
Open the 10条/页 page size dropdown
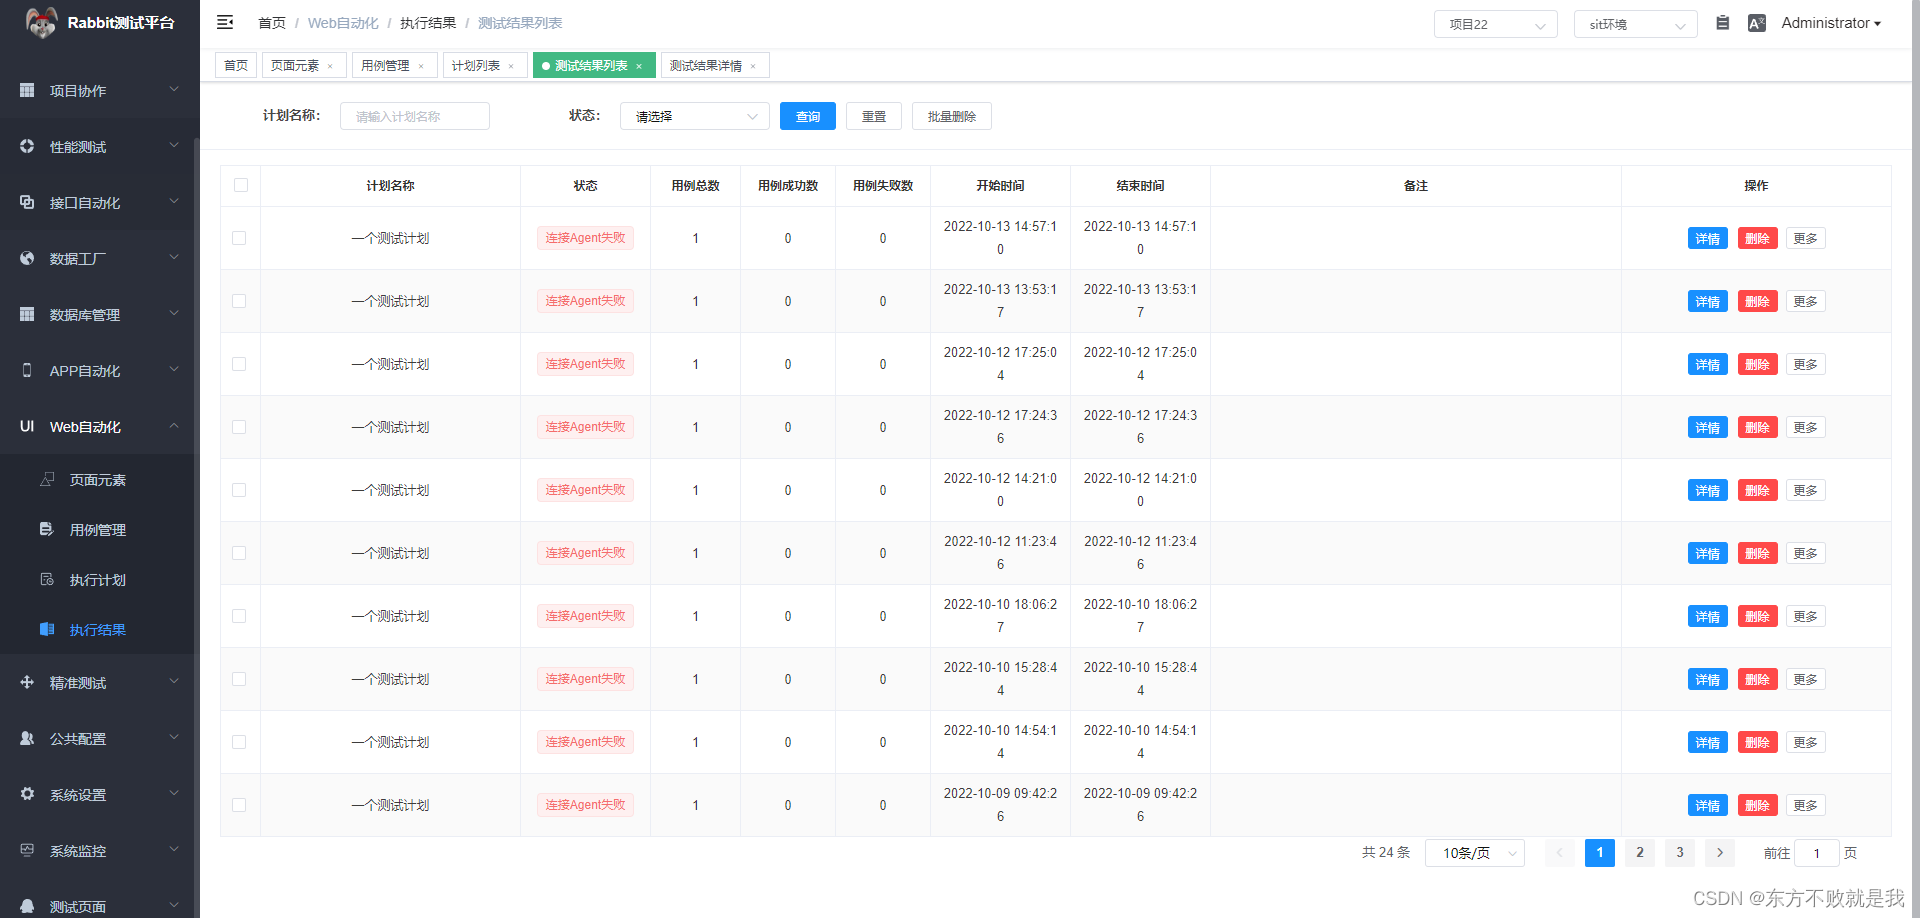pyautogui.click(x=1473, y=852)
